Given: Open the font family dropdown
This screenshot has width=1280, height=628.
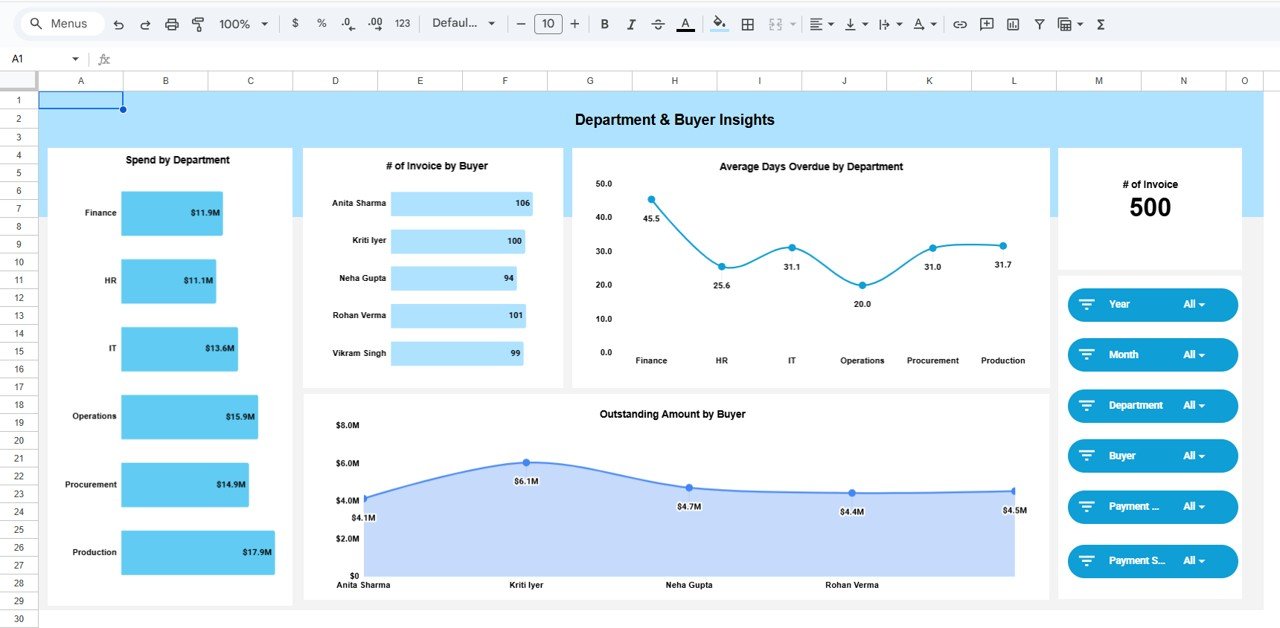Looking at the screenshot, I should 462,23.
